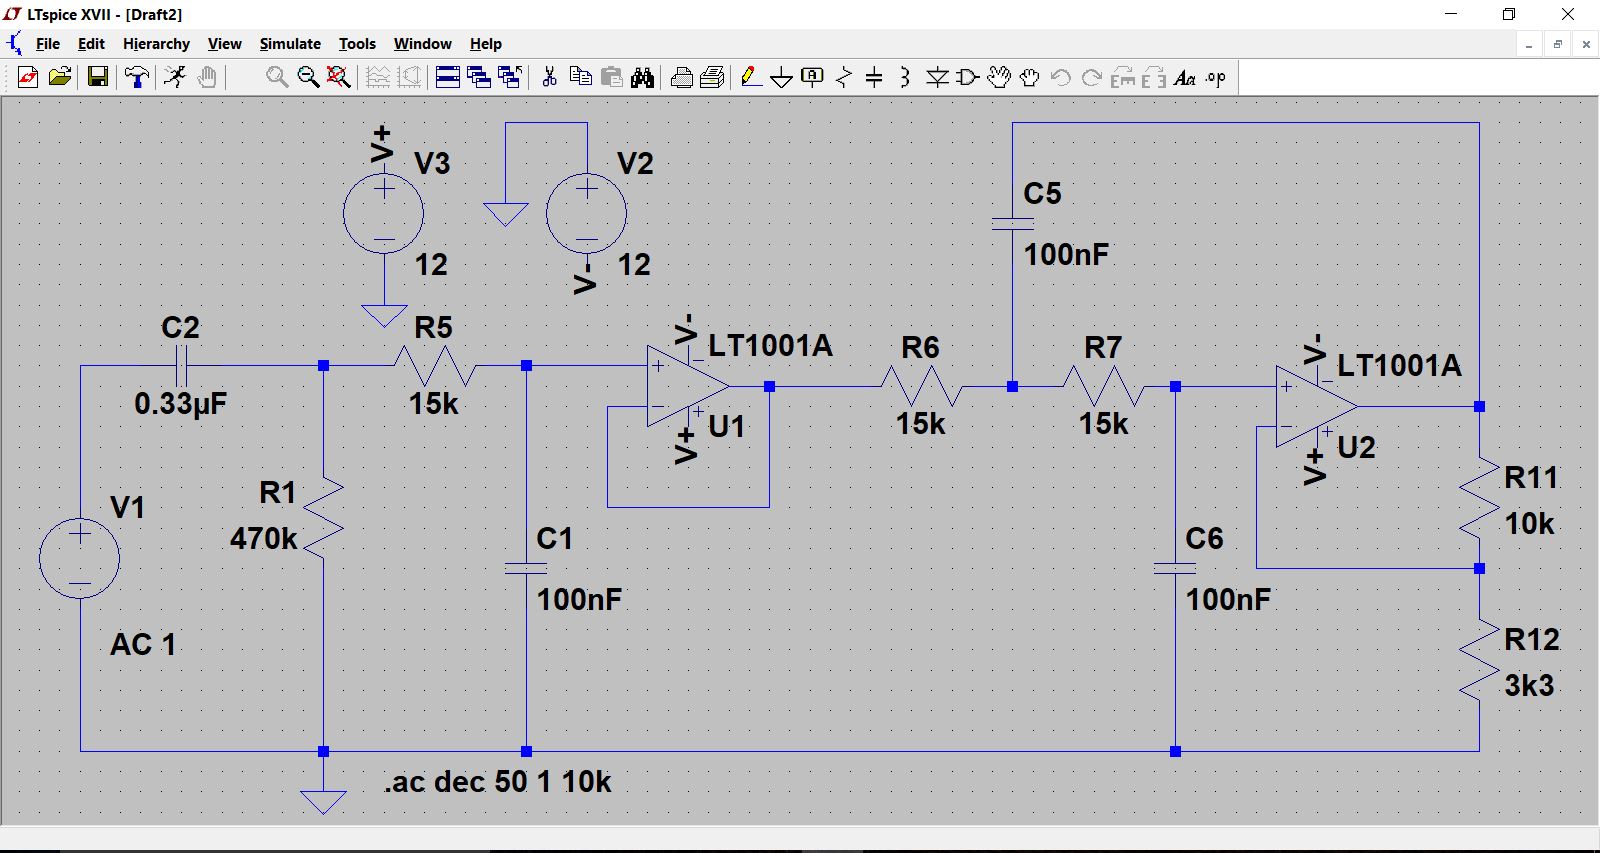Open the File menu
1600x853 pixels.
[48, 44]
